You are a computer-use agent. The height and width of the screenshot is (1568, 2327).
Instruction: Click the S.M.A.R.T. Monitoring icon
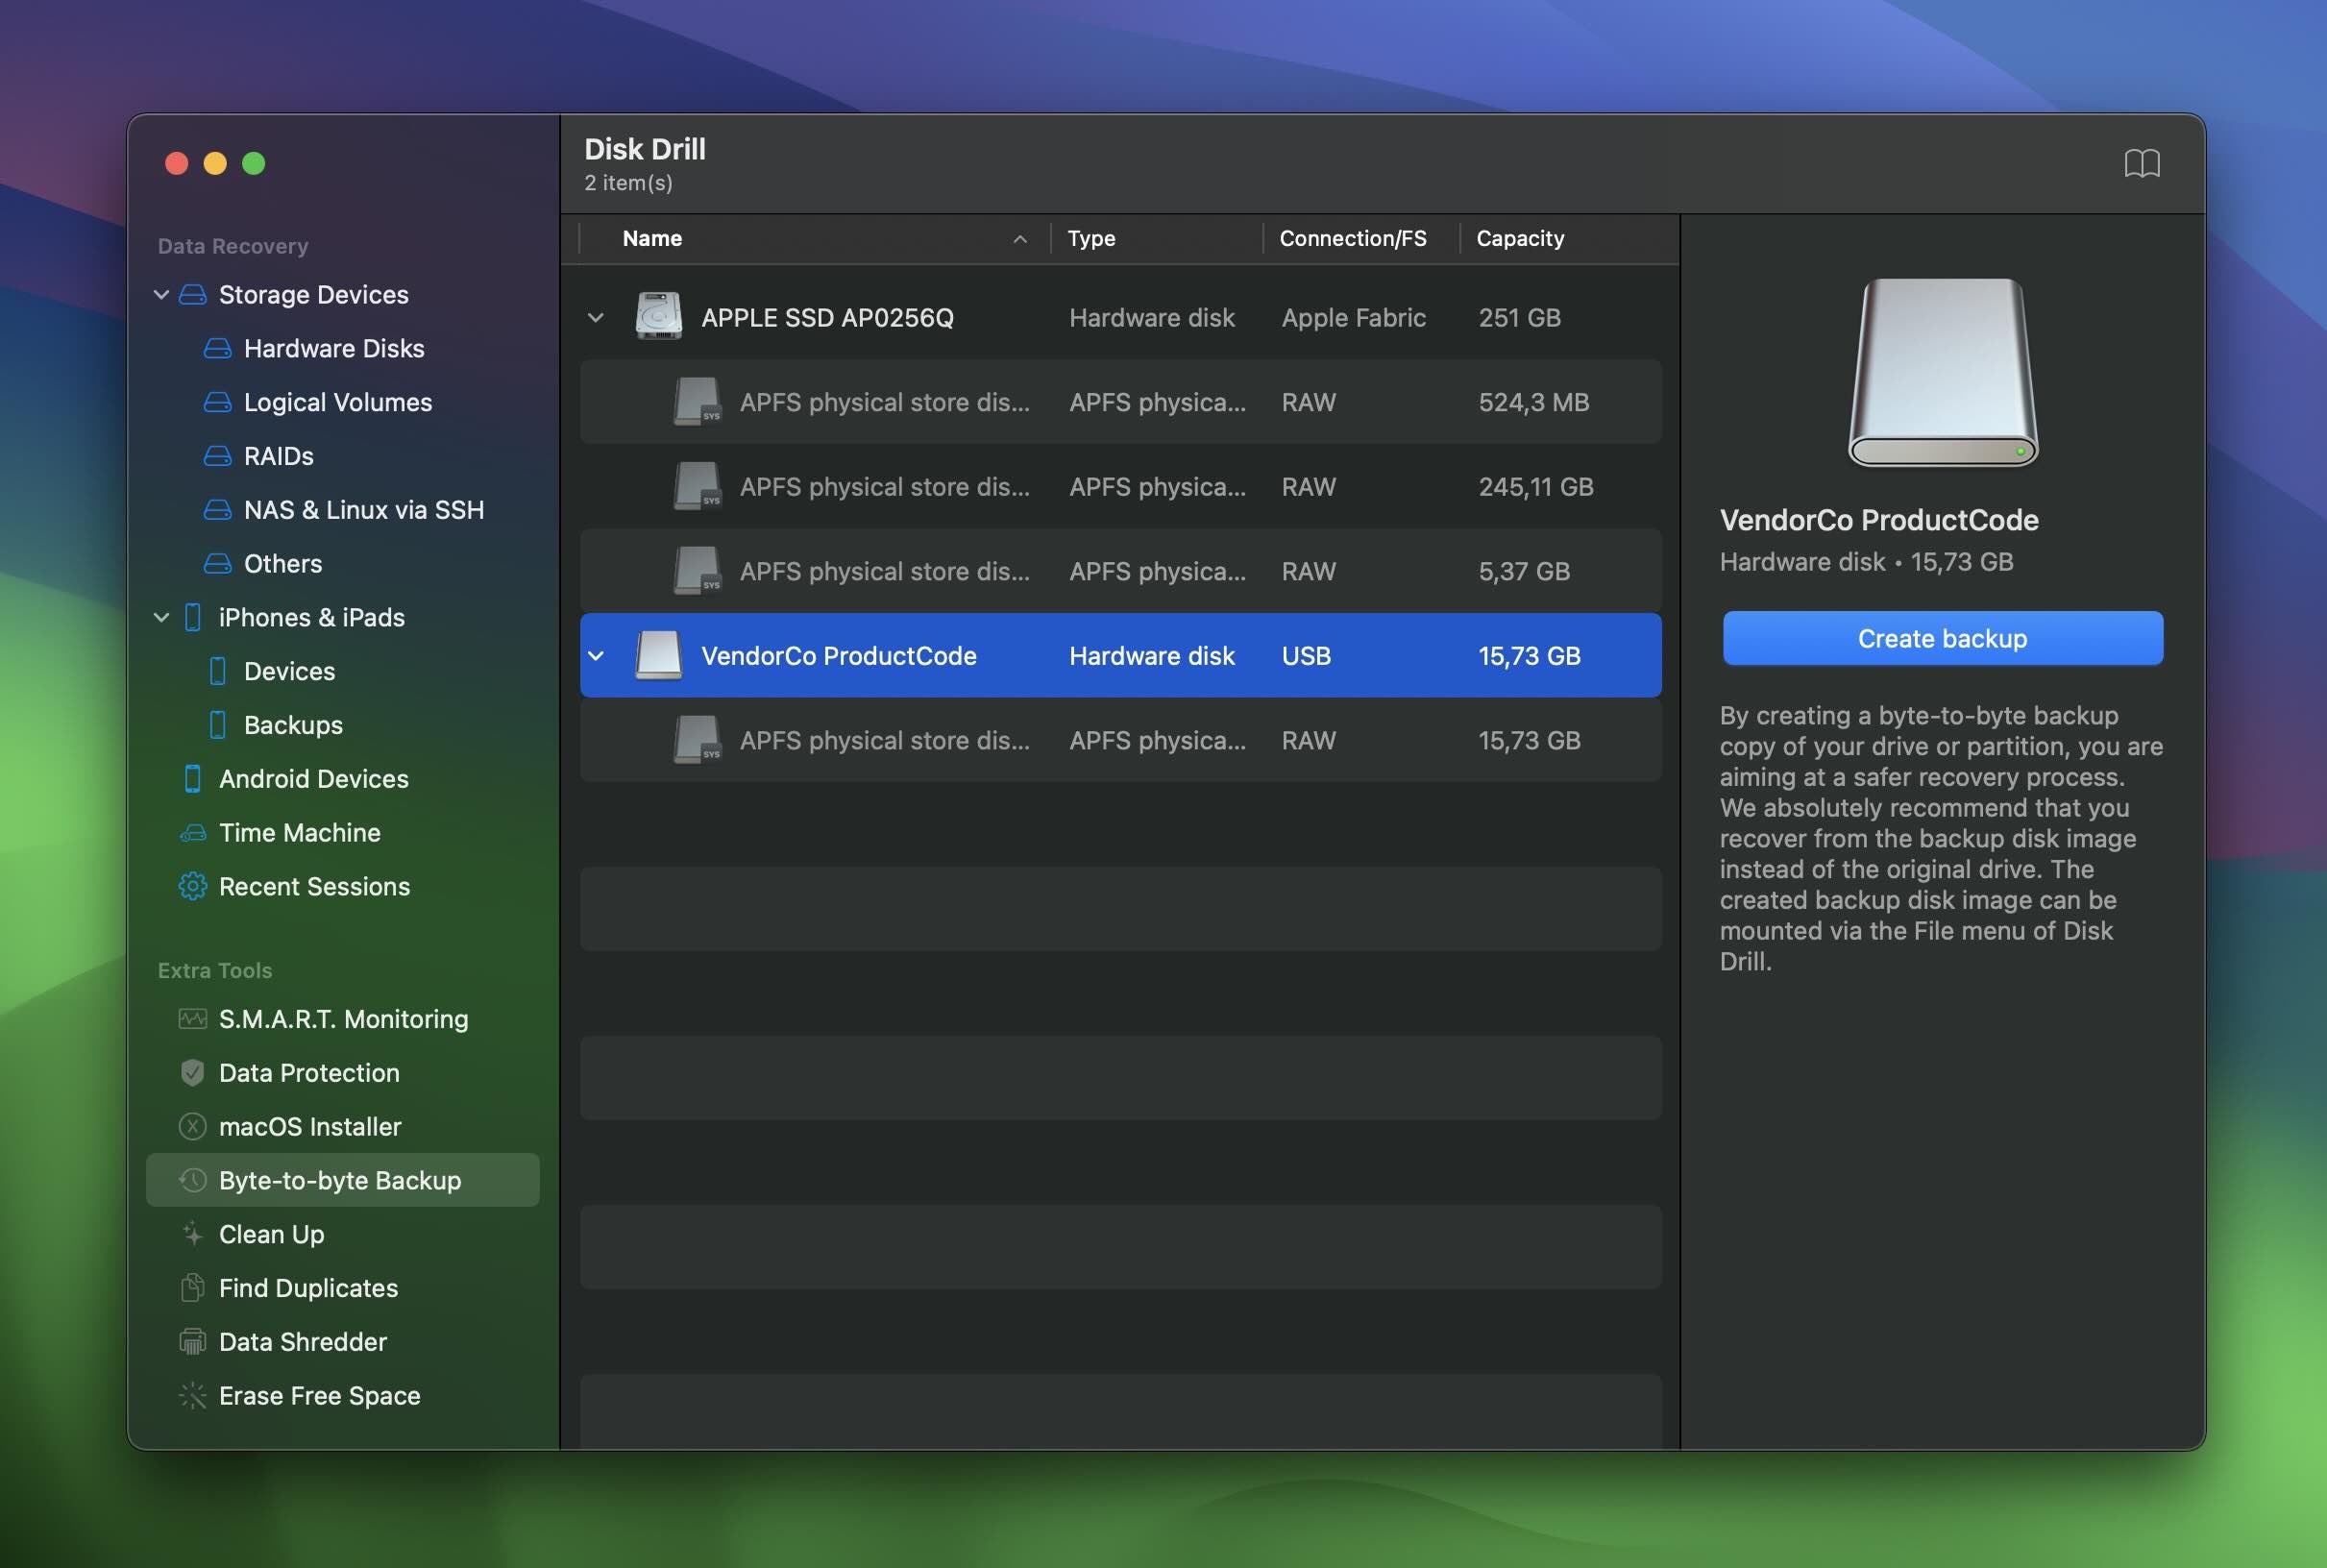click(190, 1018)
